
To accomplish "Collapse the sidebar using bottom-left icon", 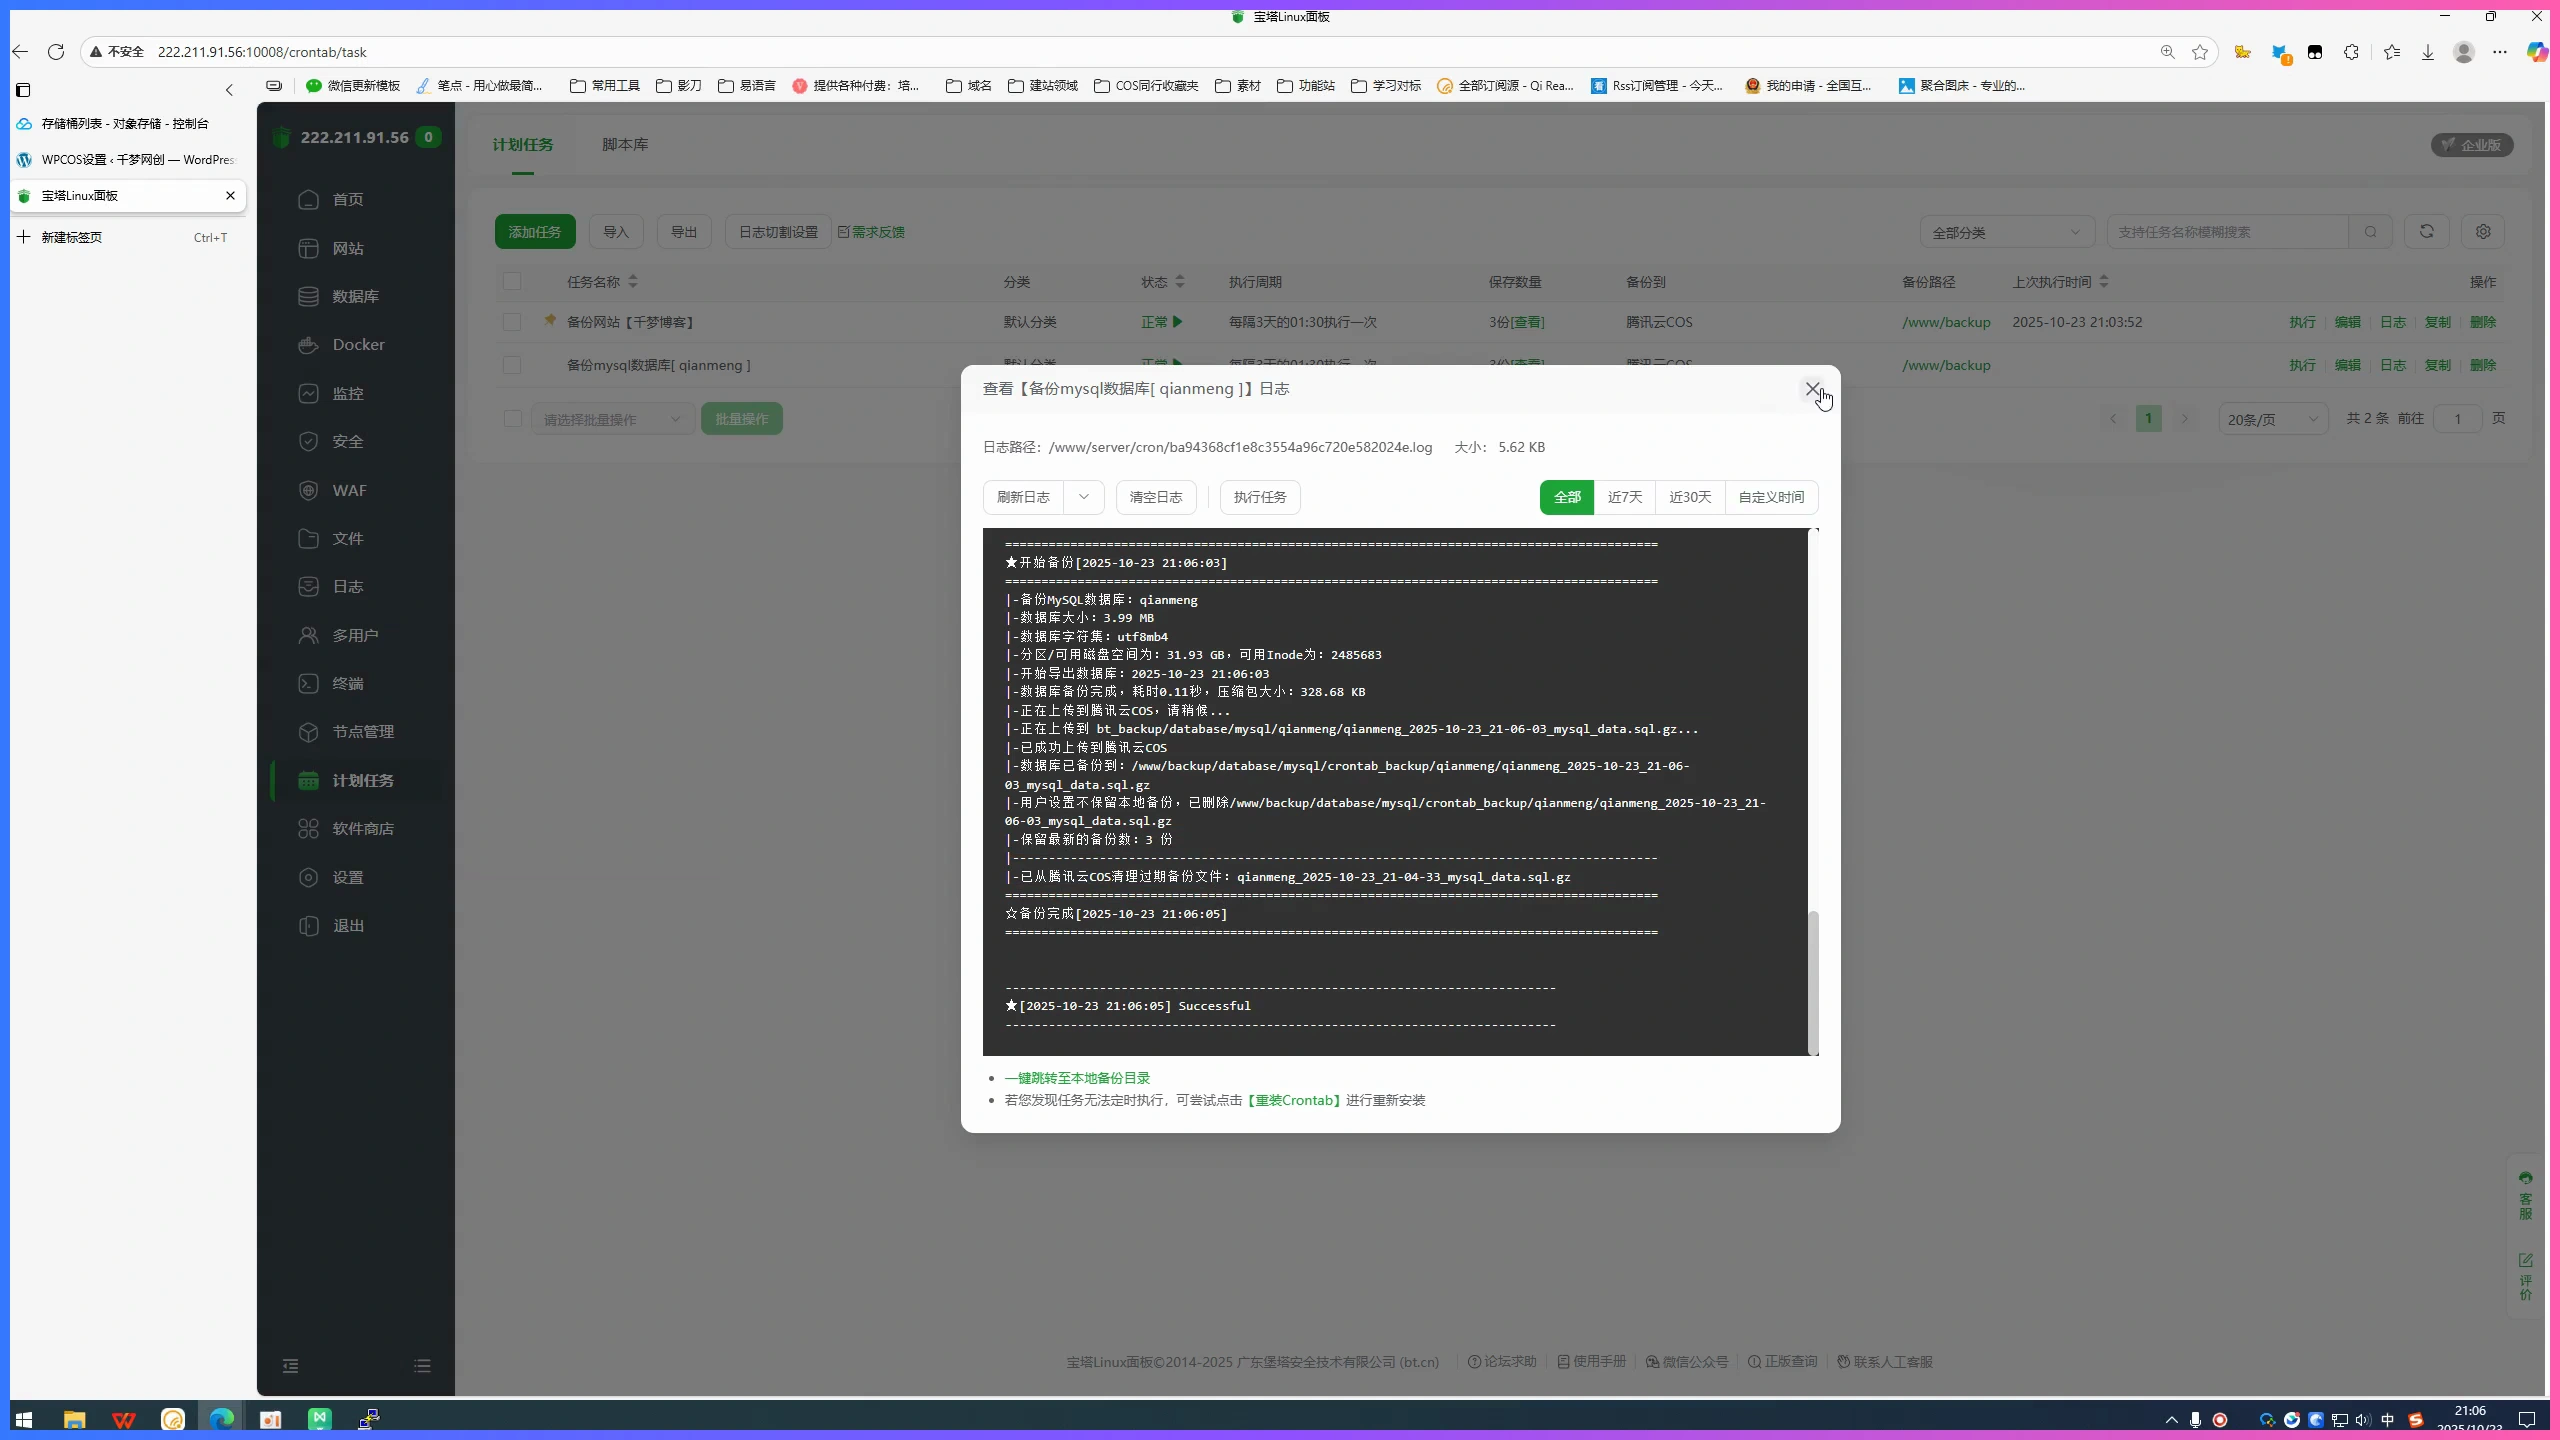I will coord(290,1366).
